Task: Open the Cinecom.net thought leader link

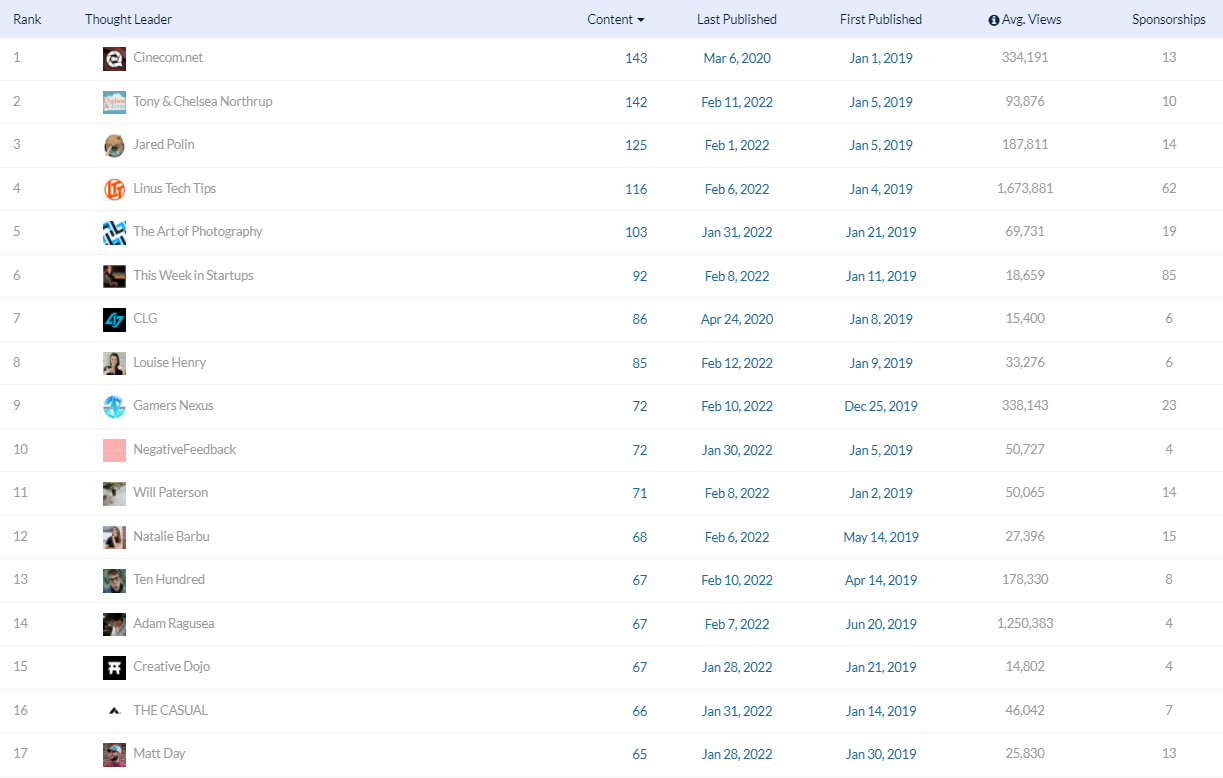Action: tap(168, 58)
